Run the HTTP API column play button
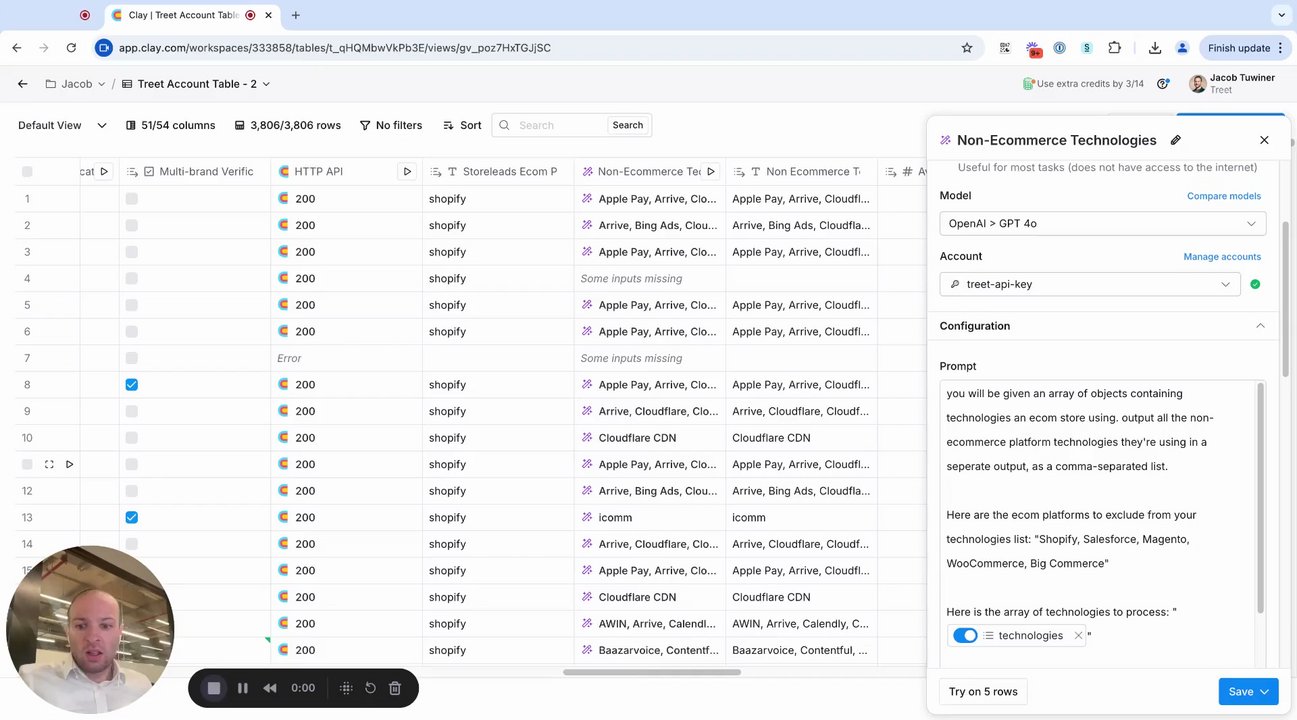Screen dimensions: 1297x720 (407, 172)
